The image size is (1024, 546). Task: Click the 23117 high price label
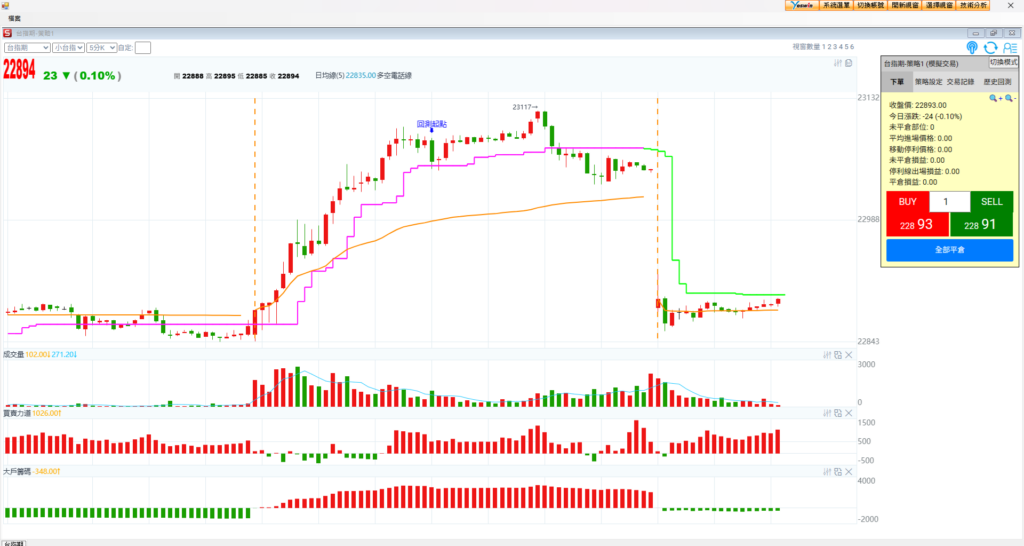click(x=525, y=107)
